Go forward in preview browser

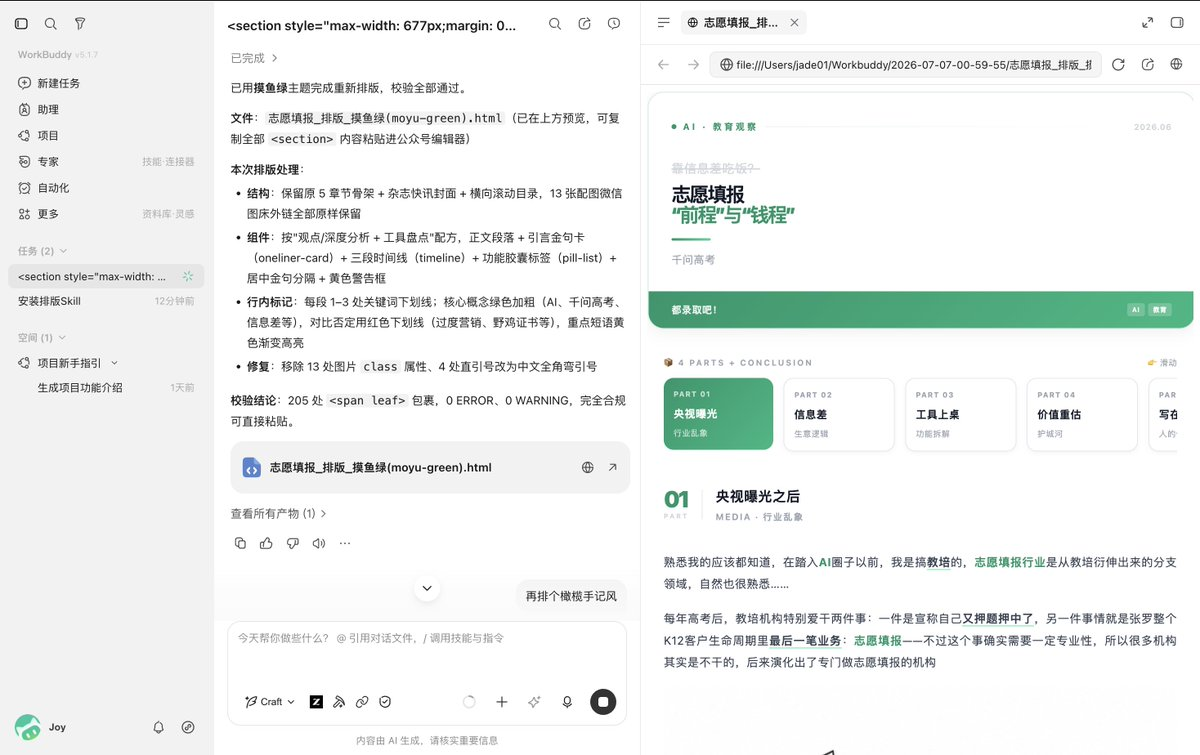(x=693, y=64)
